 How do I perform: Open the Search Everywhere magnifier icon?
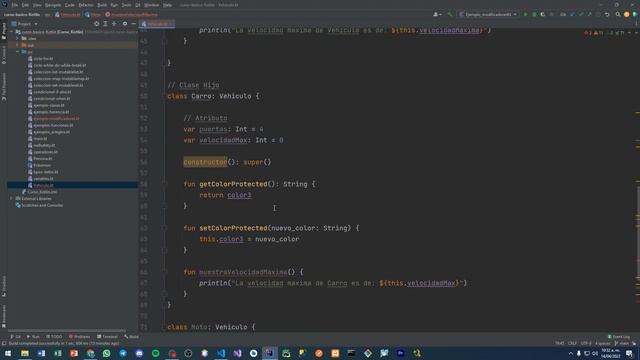point(618,14)
